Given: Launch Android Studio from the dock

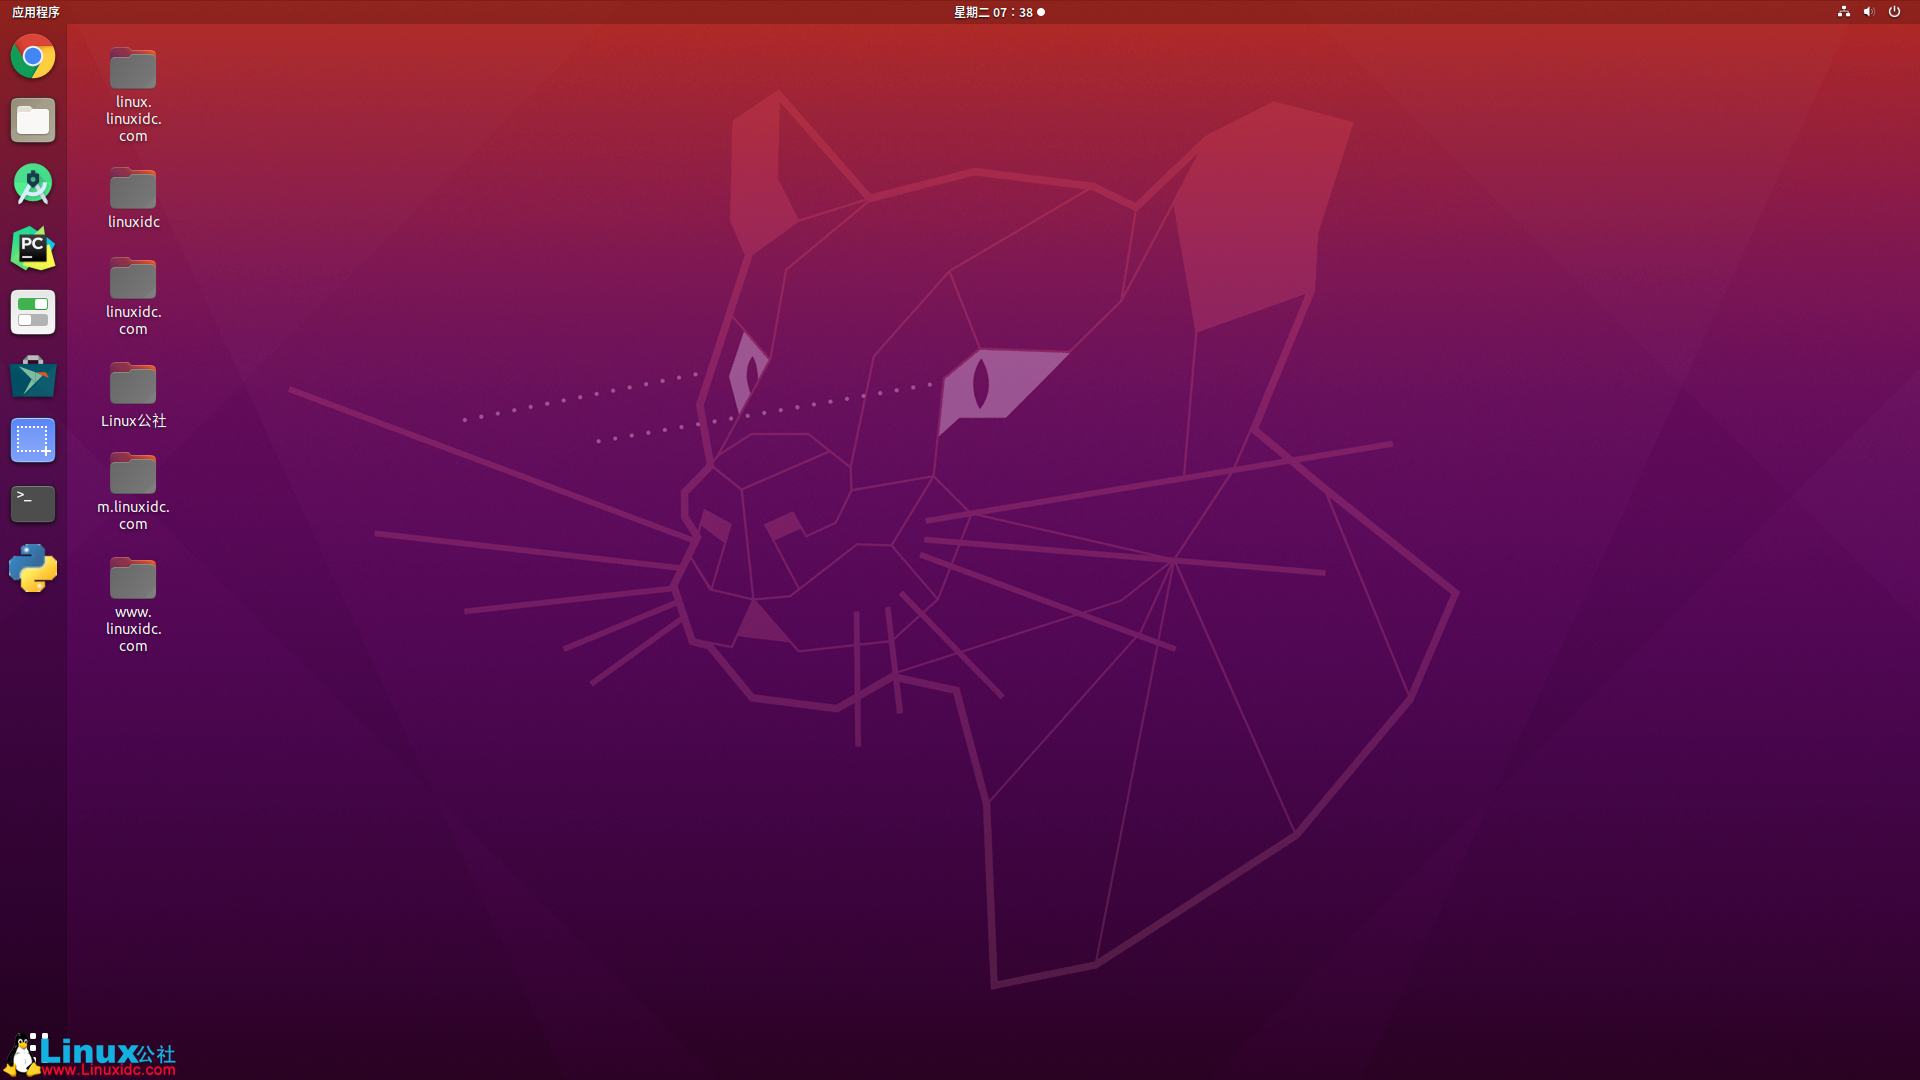Looking at the screenshot, I should (33, 185).
